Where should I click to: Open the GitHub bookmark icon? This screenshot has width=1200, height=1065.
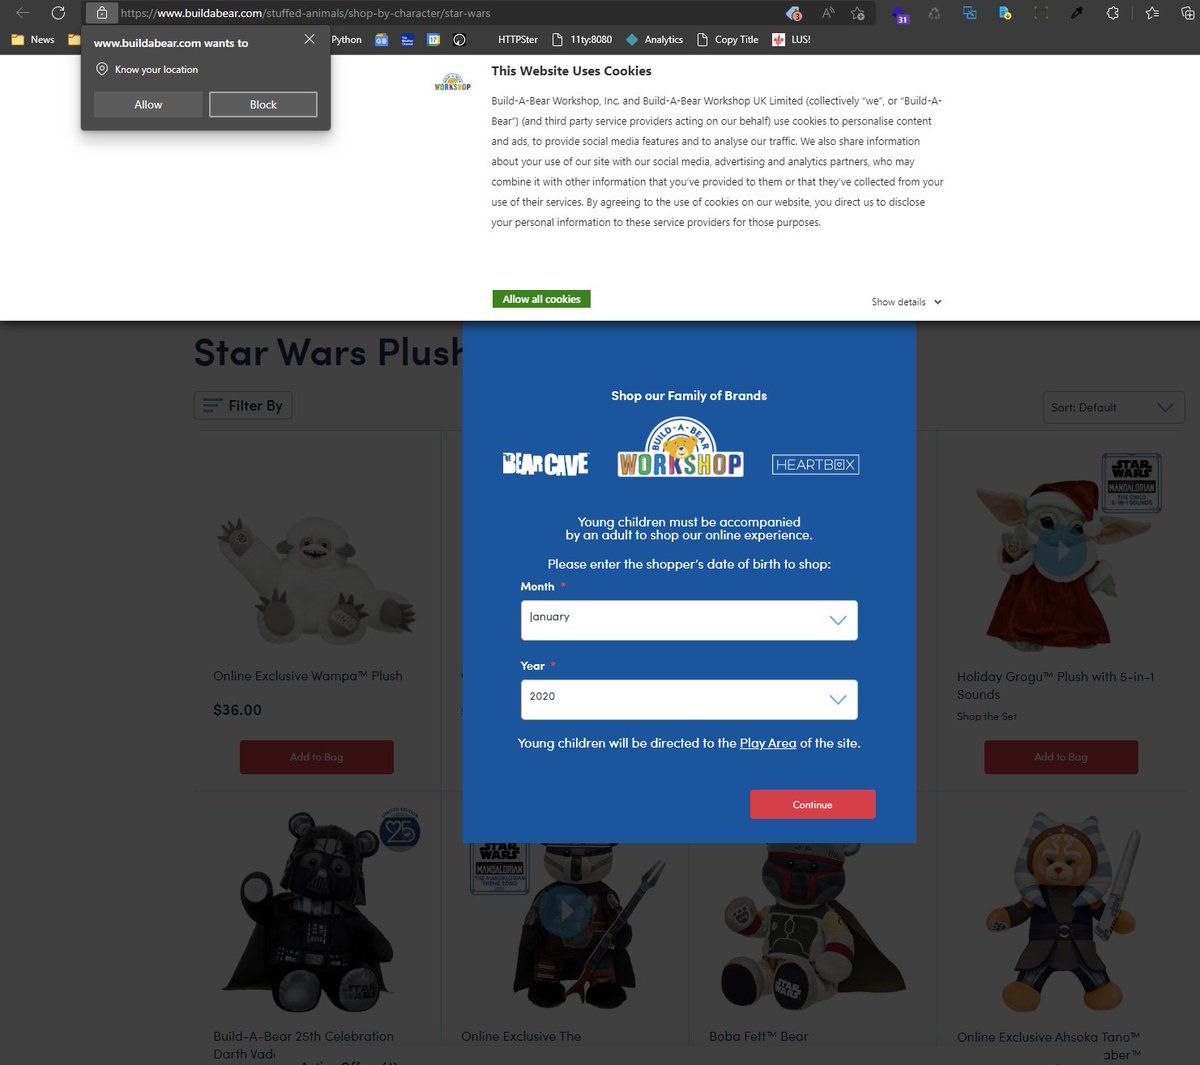[460, 40]
